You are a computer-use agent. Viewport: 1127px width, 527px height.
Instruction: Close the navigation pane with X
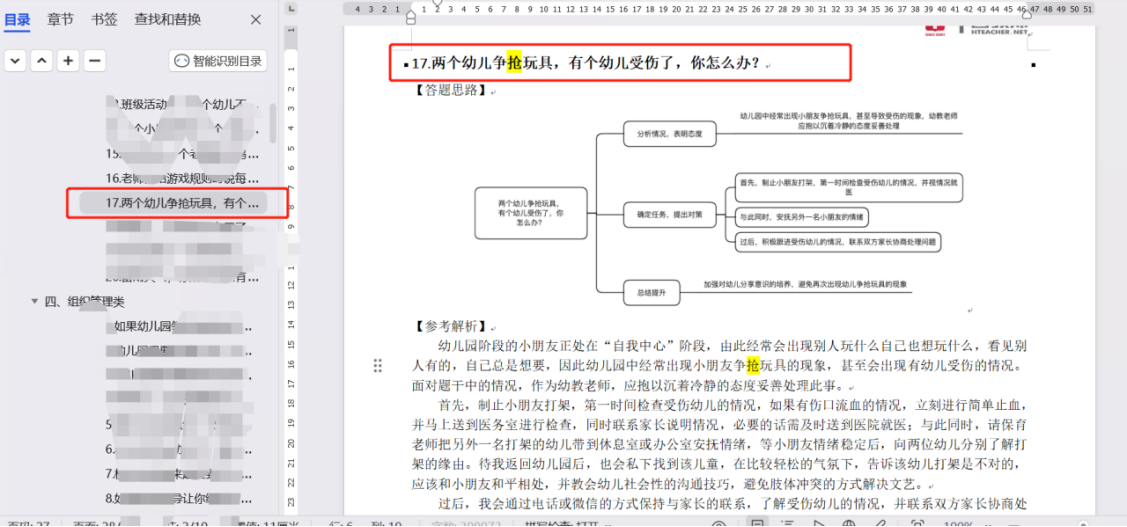tap(256, 20)
